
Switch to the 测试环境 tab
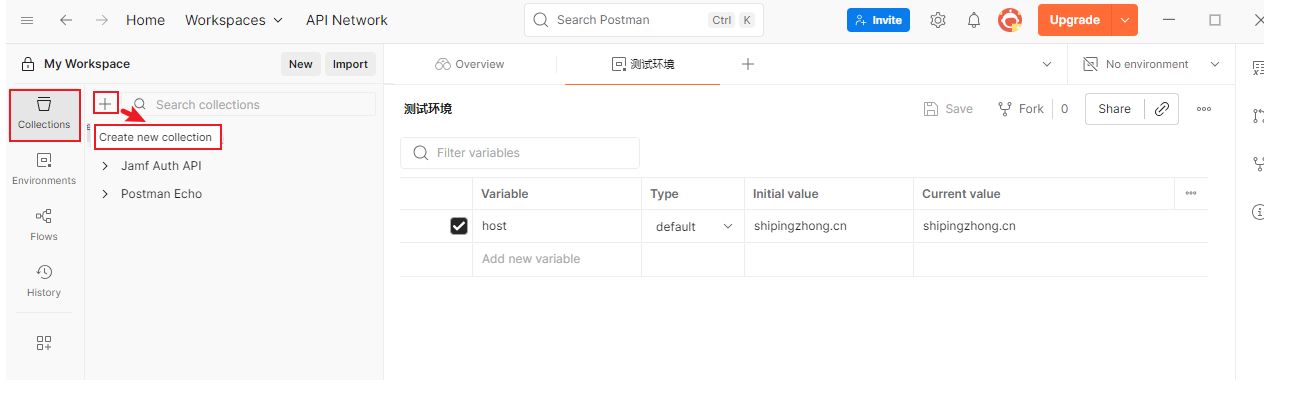(643, 64)
